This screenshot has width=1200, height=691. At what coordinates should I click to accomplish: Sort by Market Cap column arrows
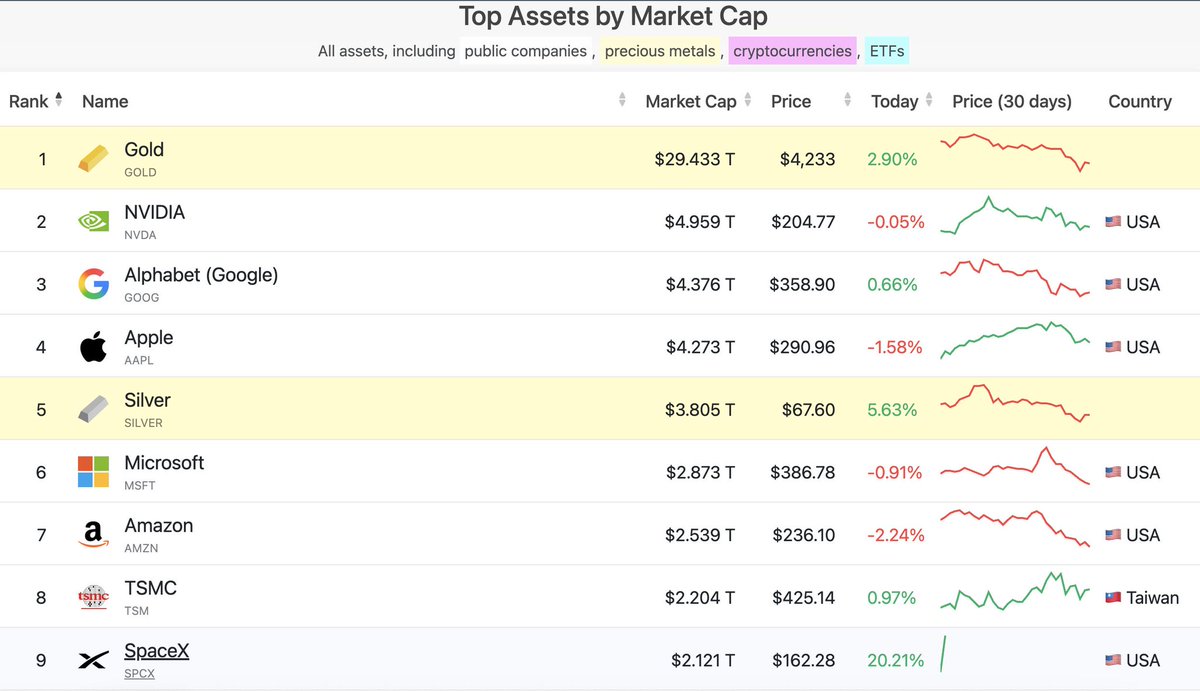(x=748, y=100)
